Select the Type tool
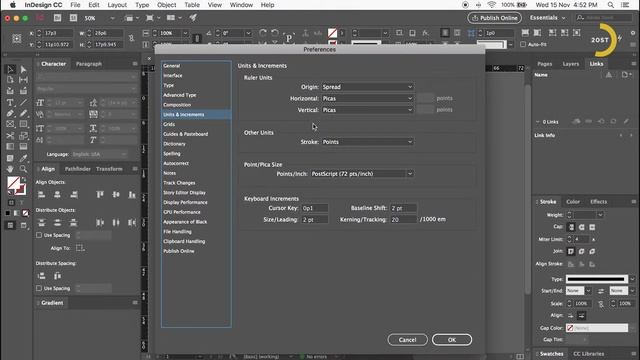 (x=10, y=102)
